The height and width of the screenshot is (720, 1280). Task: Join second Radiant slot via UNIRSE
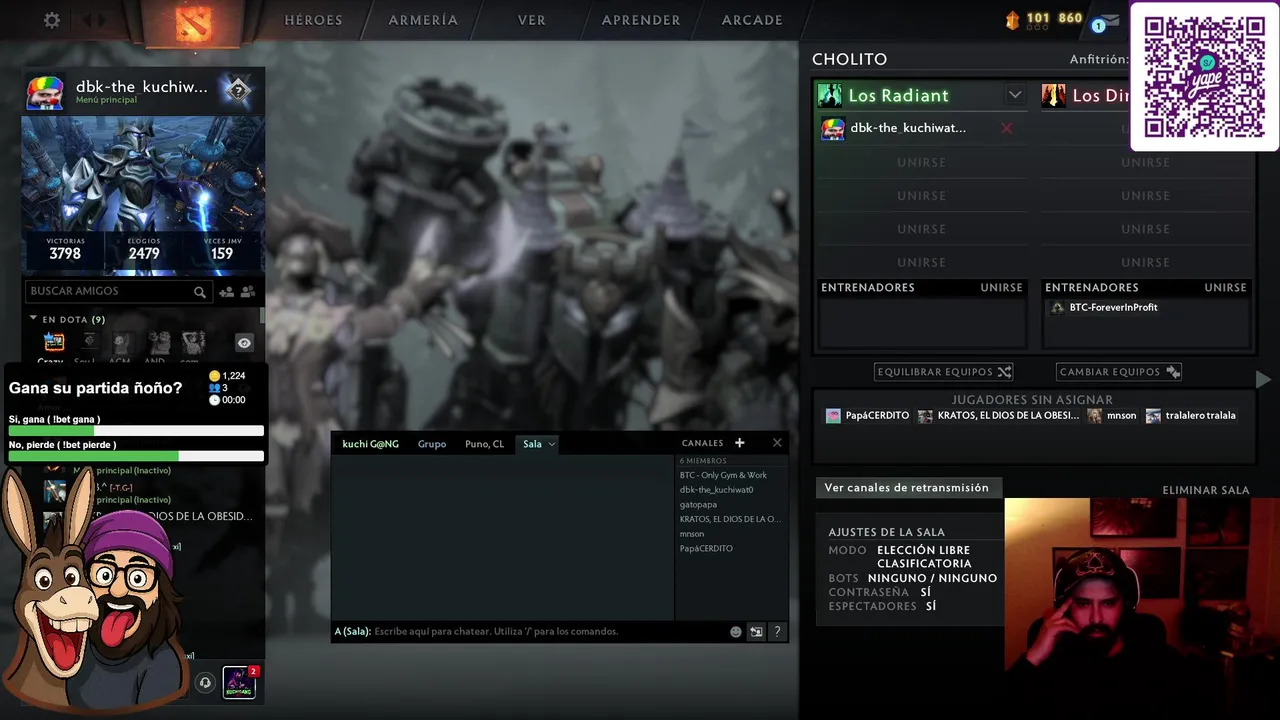click(x=921, y=162)
